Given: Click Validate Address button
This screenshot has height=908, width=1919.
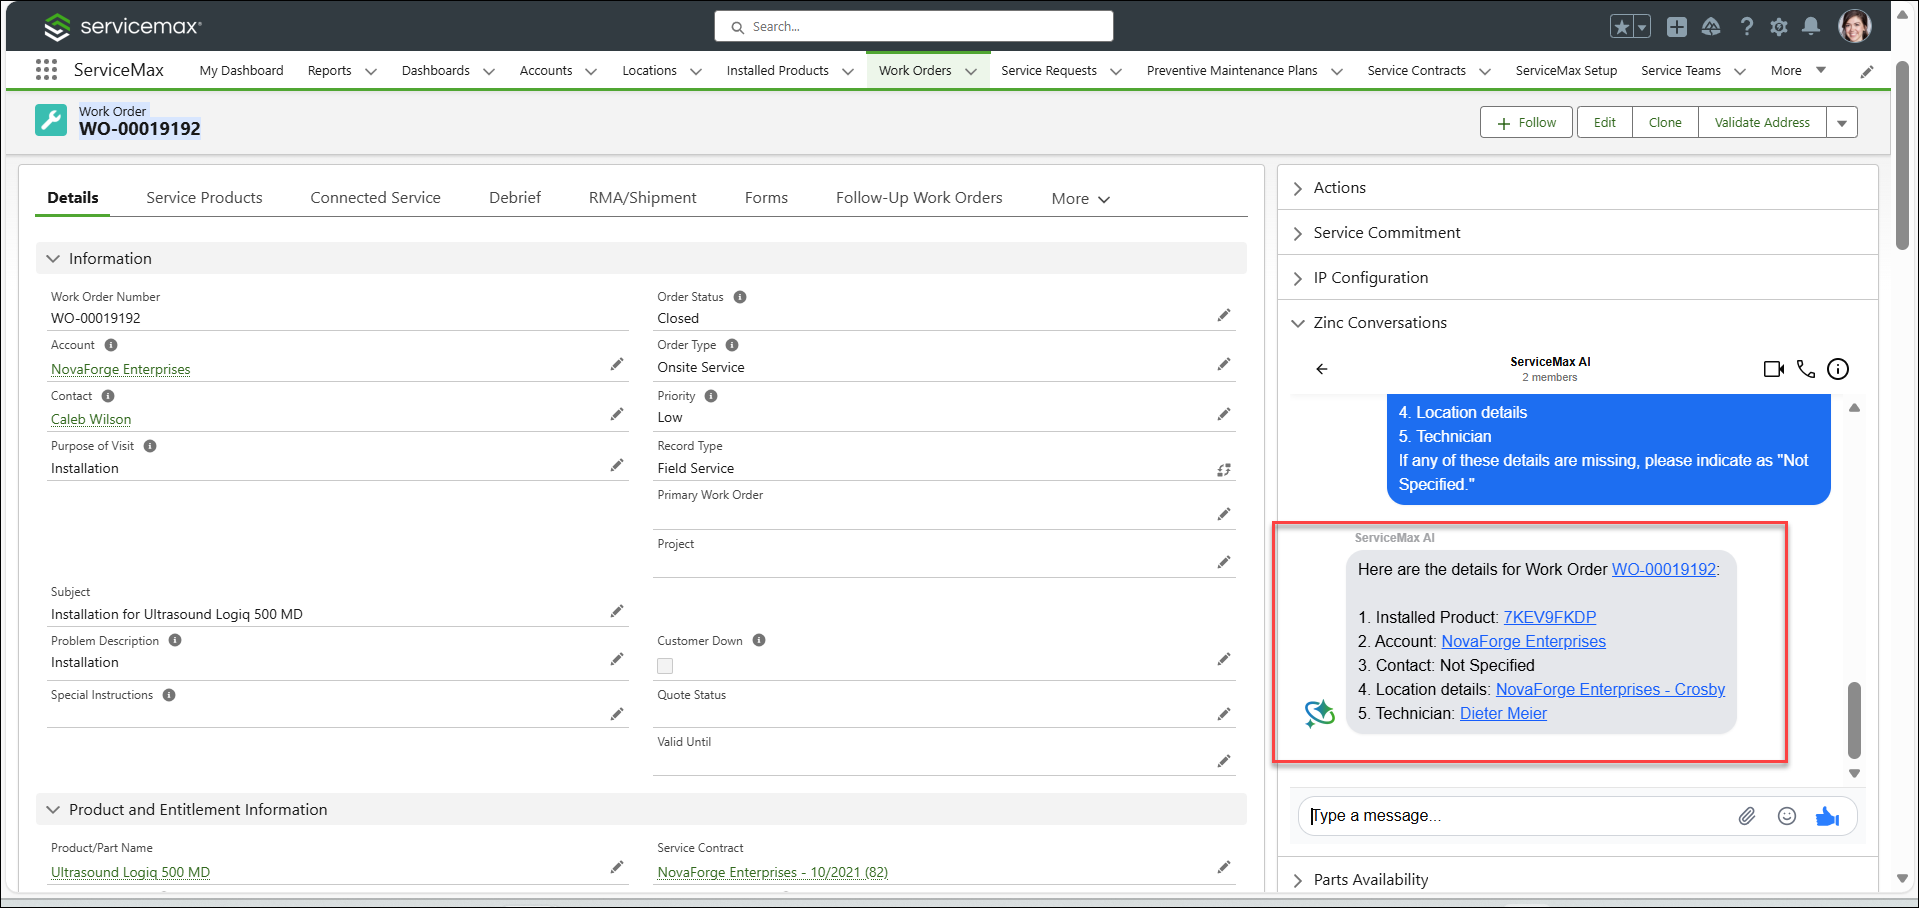Looking at the screenshot, I should pyautogui.click(x=1762, y=123).
